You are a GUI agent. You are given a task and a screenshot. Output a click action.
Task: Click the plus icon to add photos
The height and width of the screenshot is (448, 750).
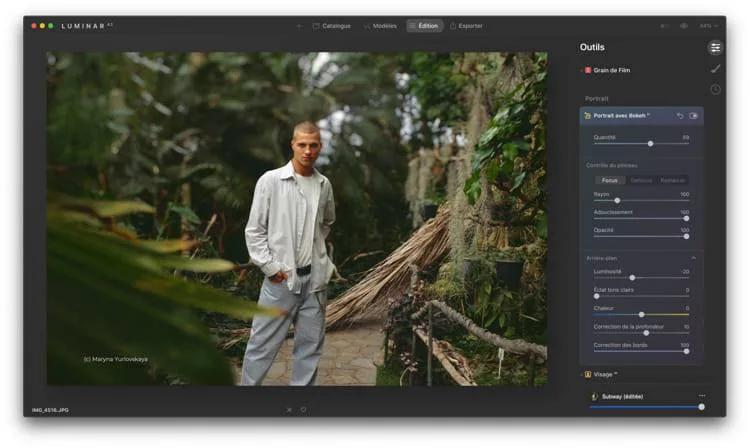click(298, 26)
